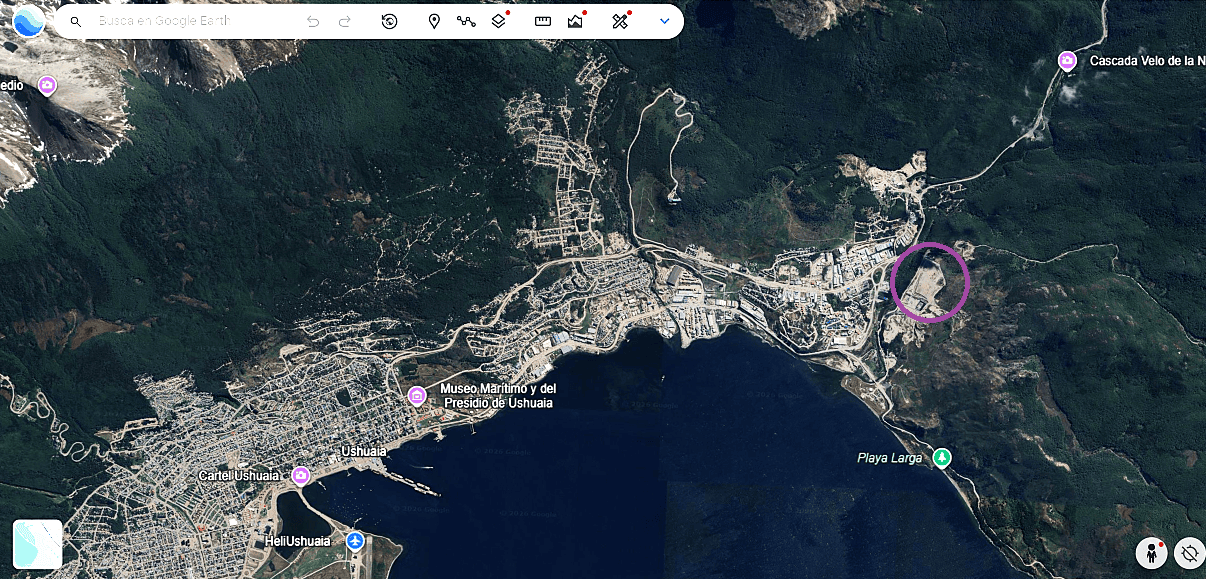This screenshot has width=1206, height=579.
Task: Click the redo arrow in toolbar
Action: tap(345, 21)
